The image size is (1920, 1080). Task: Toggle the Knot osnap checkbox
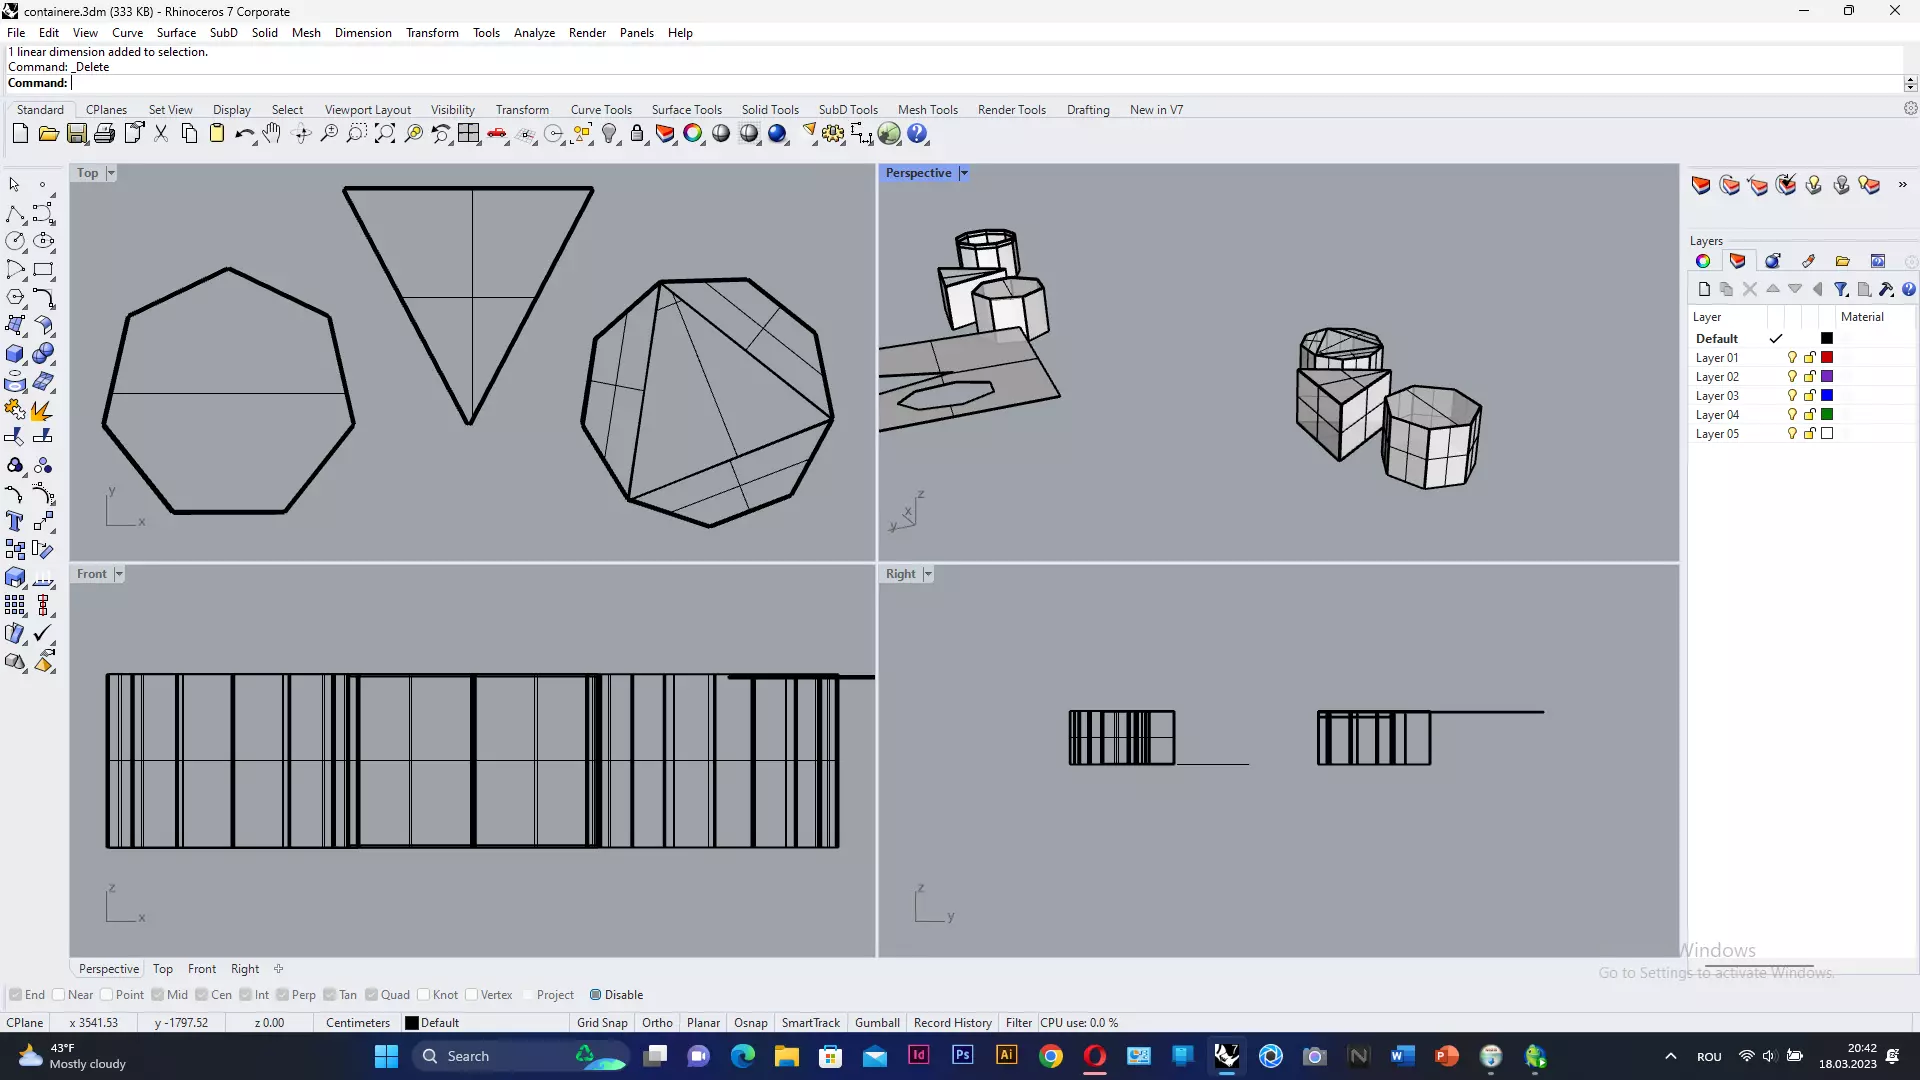(x=424, y=995)
